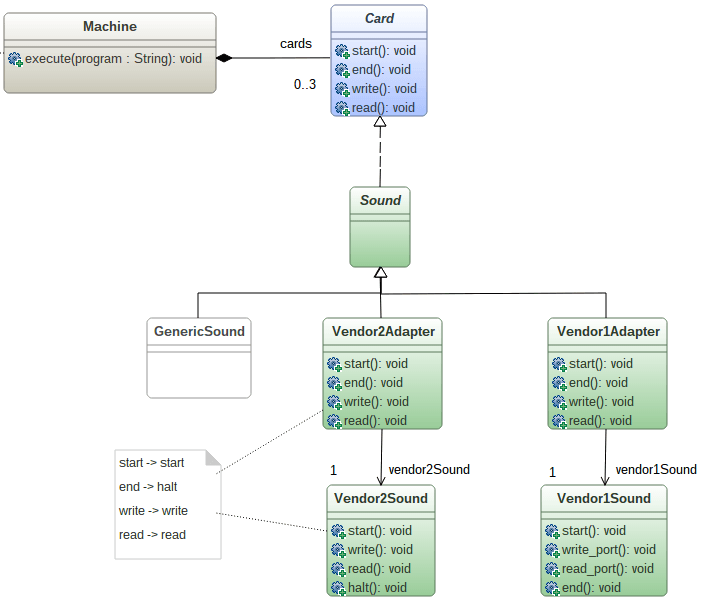The width and height of the screenshot is (702, 601).
Task: Click the icon beside Vendor1Adapter write()
Action: tap(559, 402)
